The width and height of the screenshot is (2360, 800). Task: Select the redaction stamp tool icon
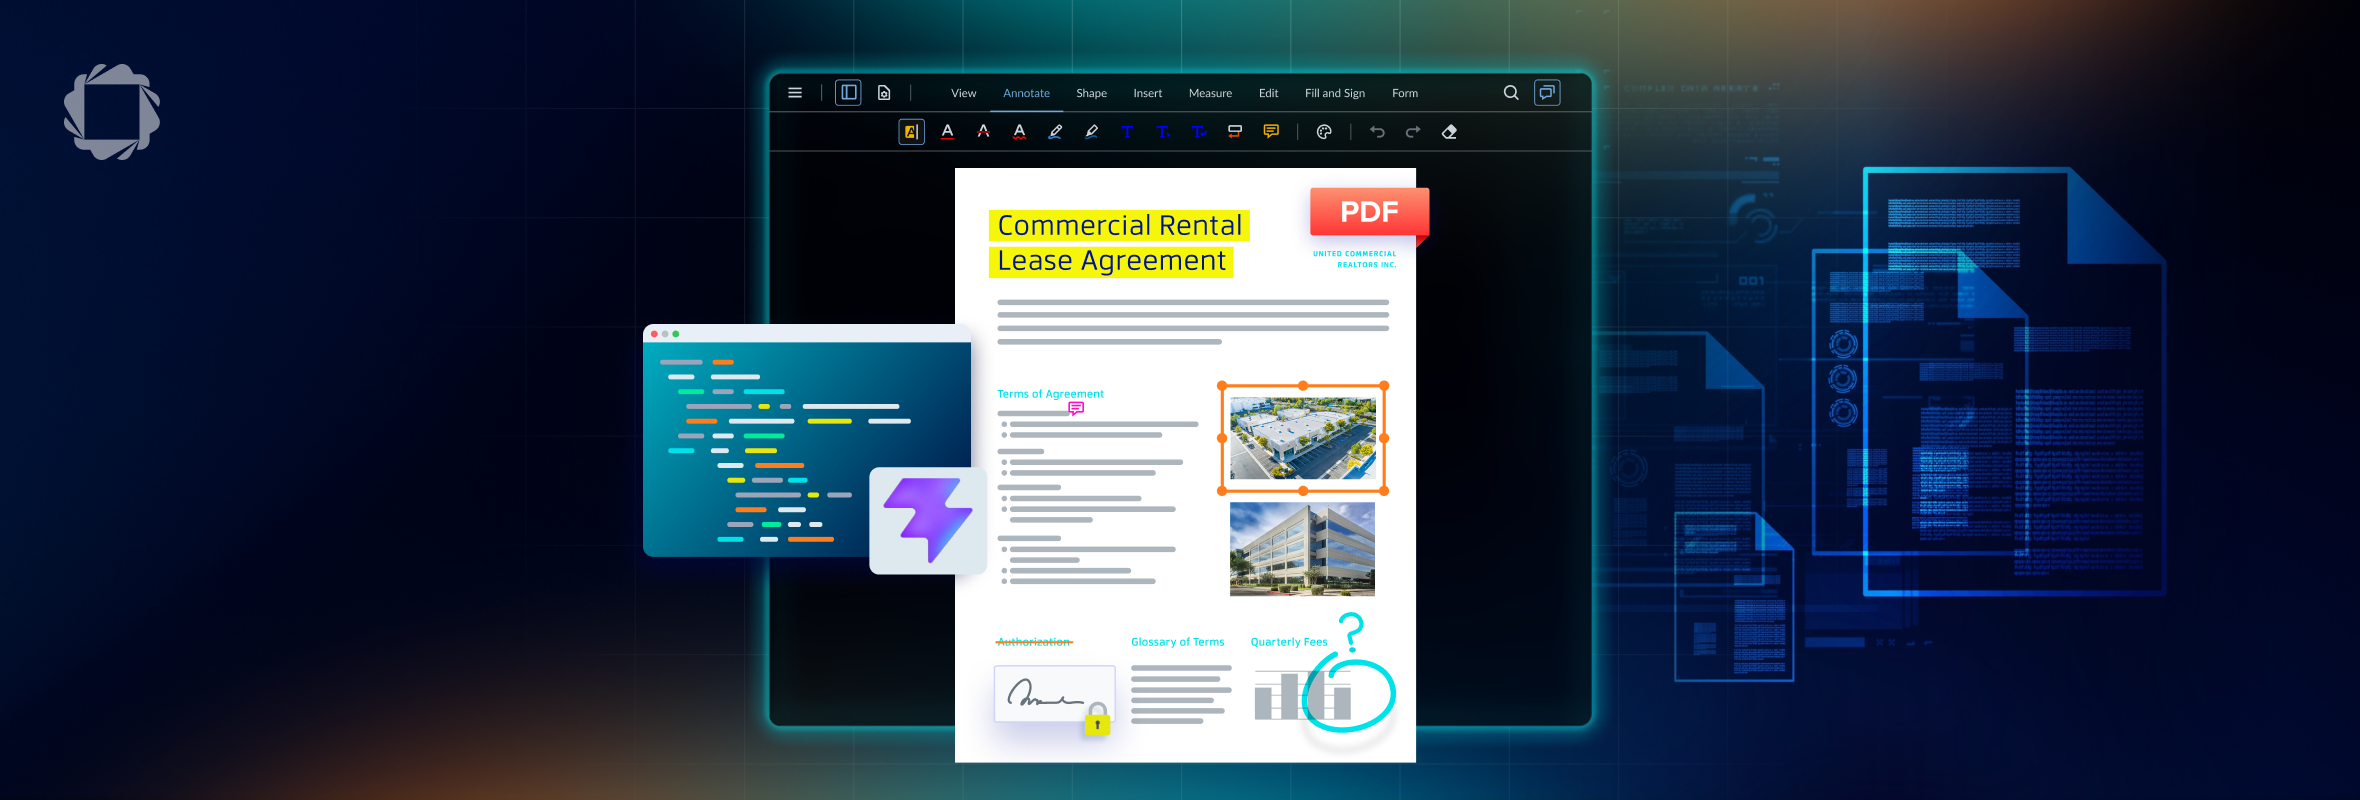(x=1235, y=132)
